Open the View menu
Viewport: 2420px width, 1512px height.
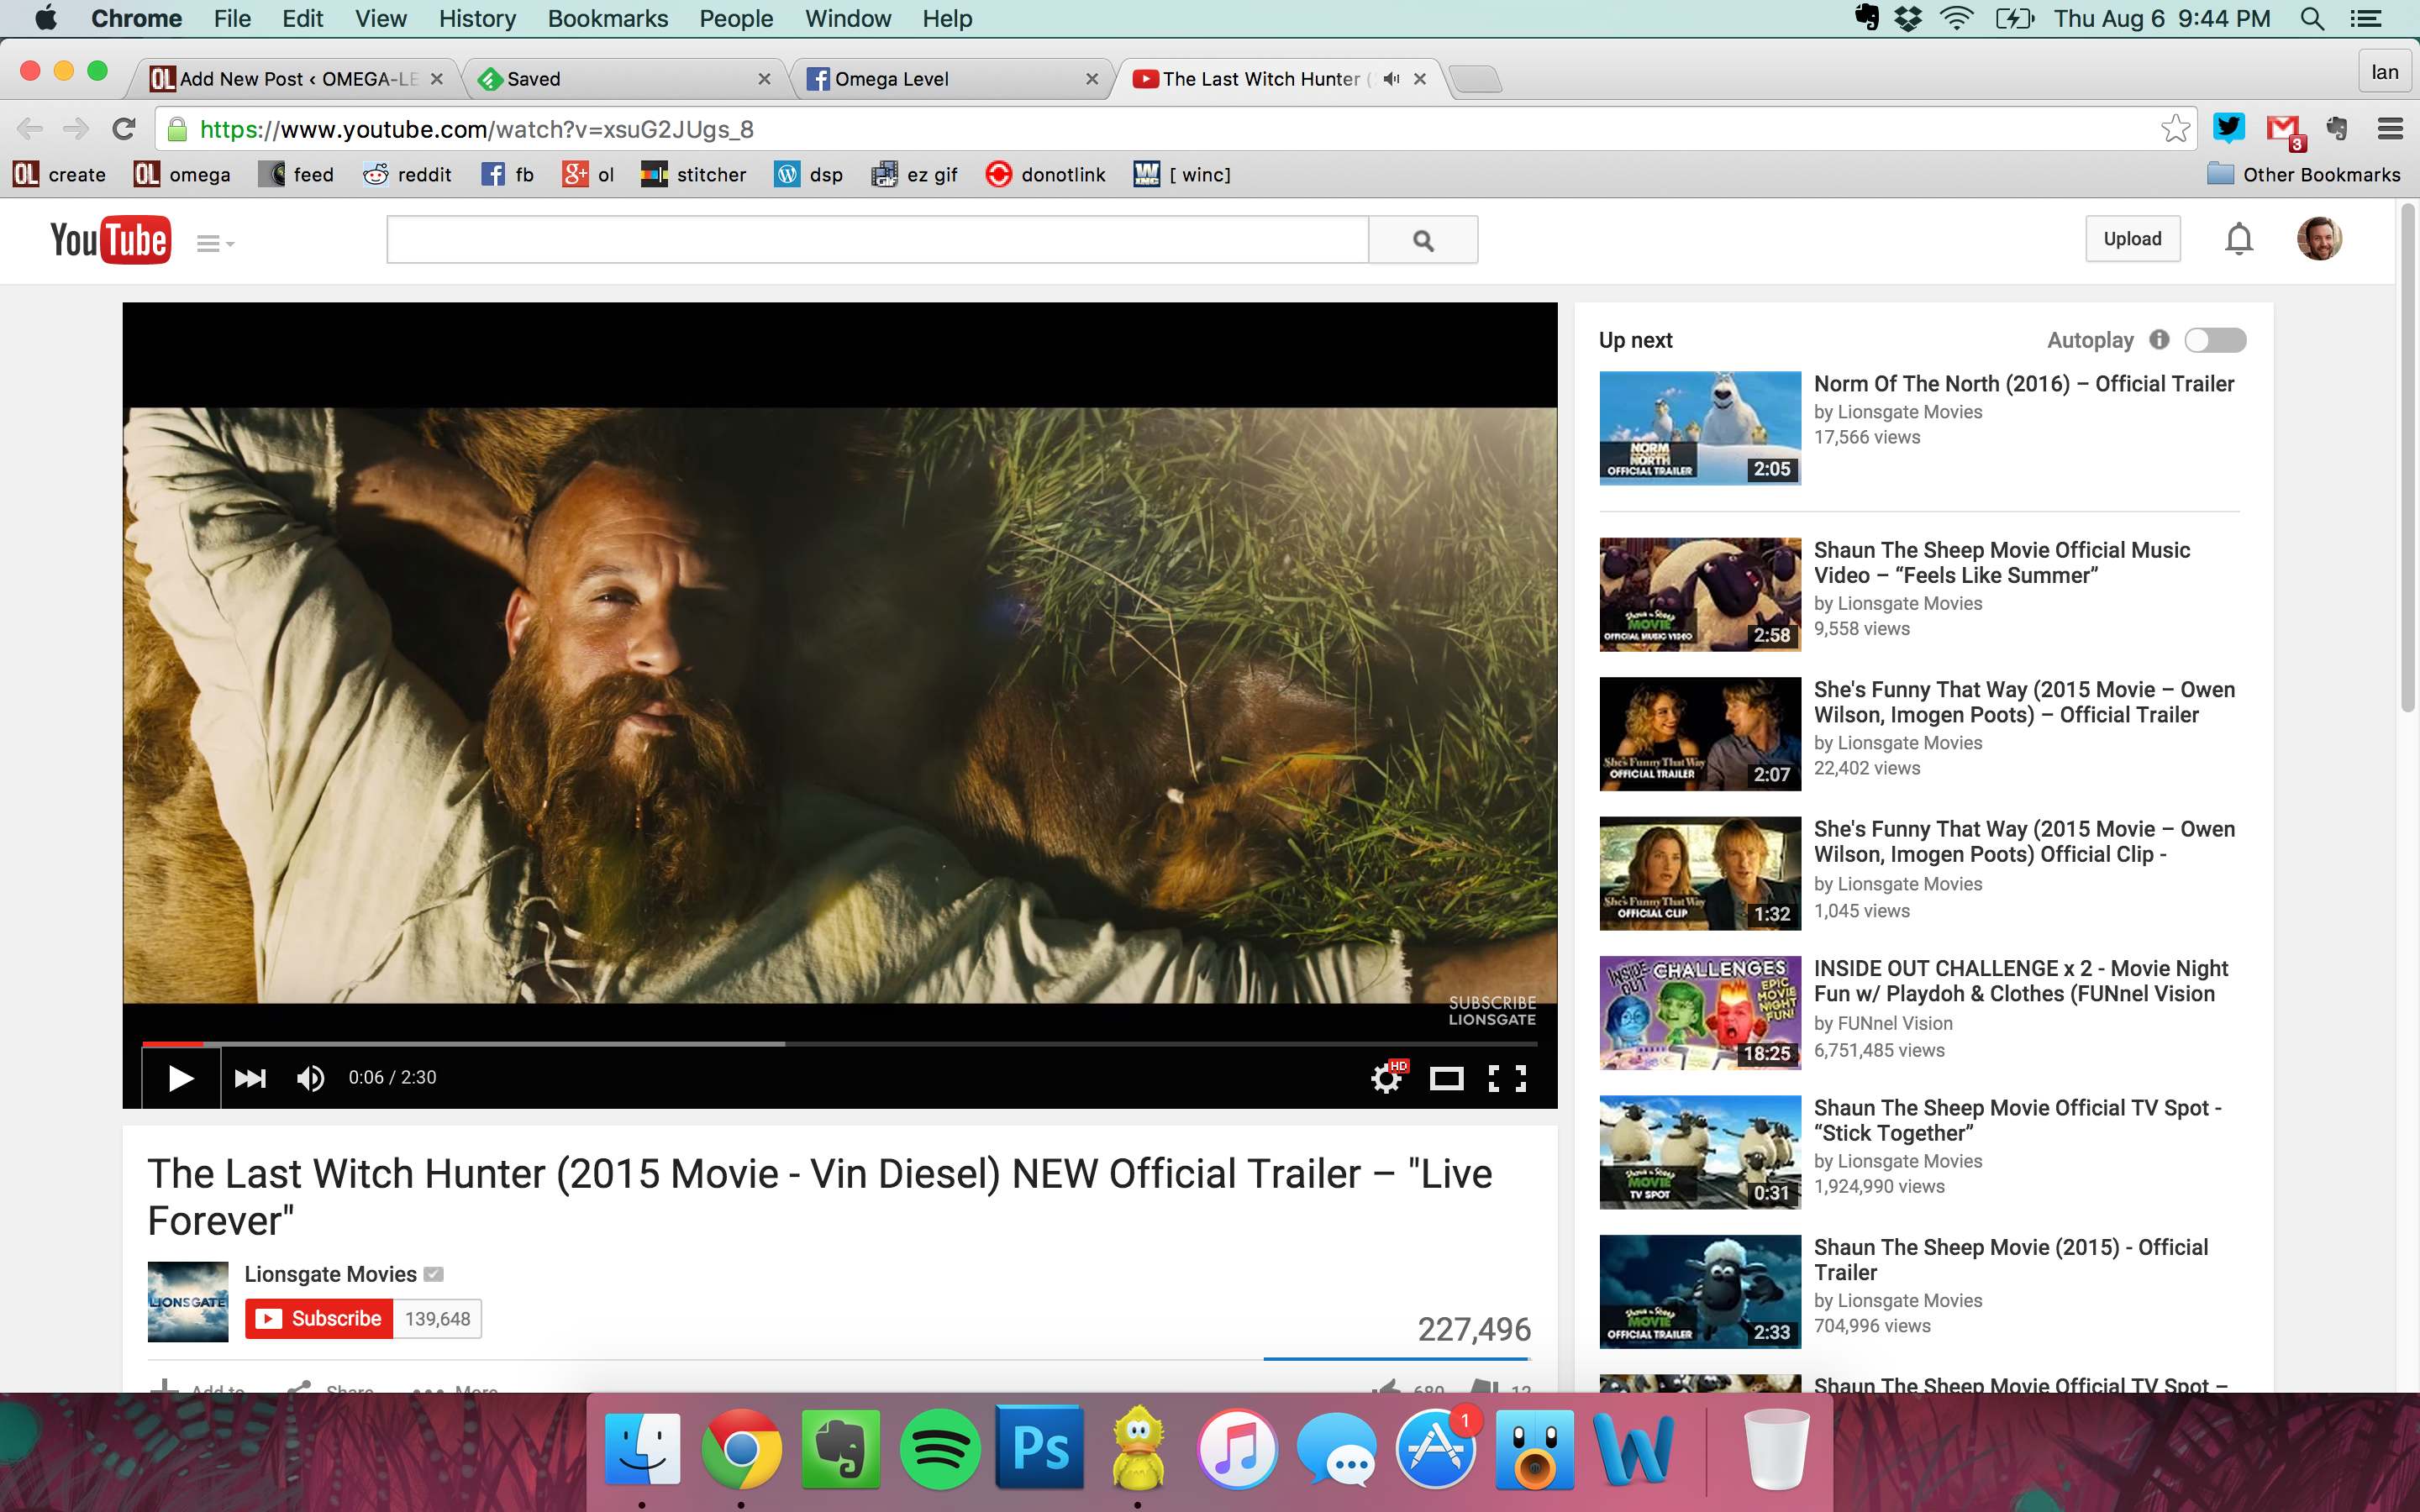tap(381, 19)
